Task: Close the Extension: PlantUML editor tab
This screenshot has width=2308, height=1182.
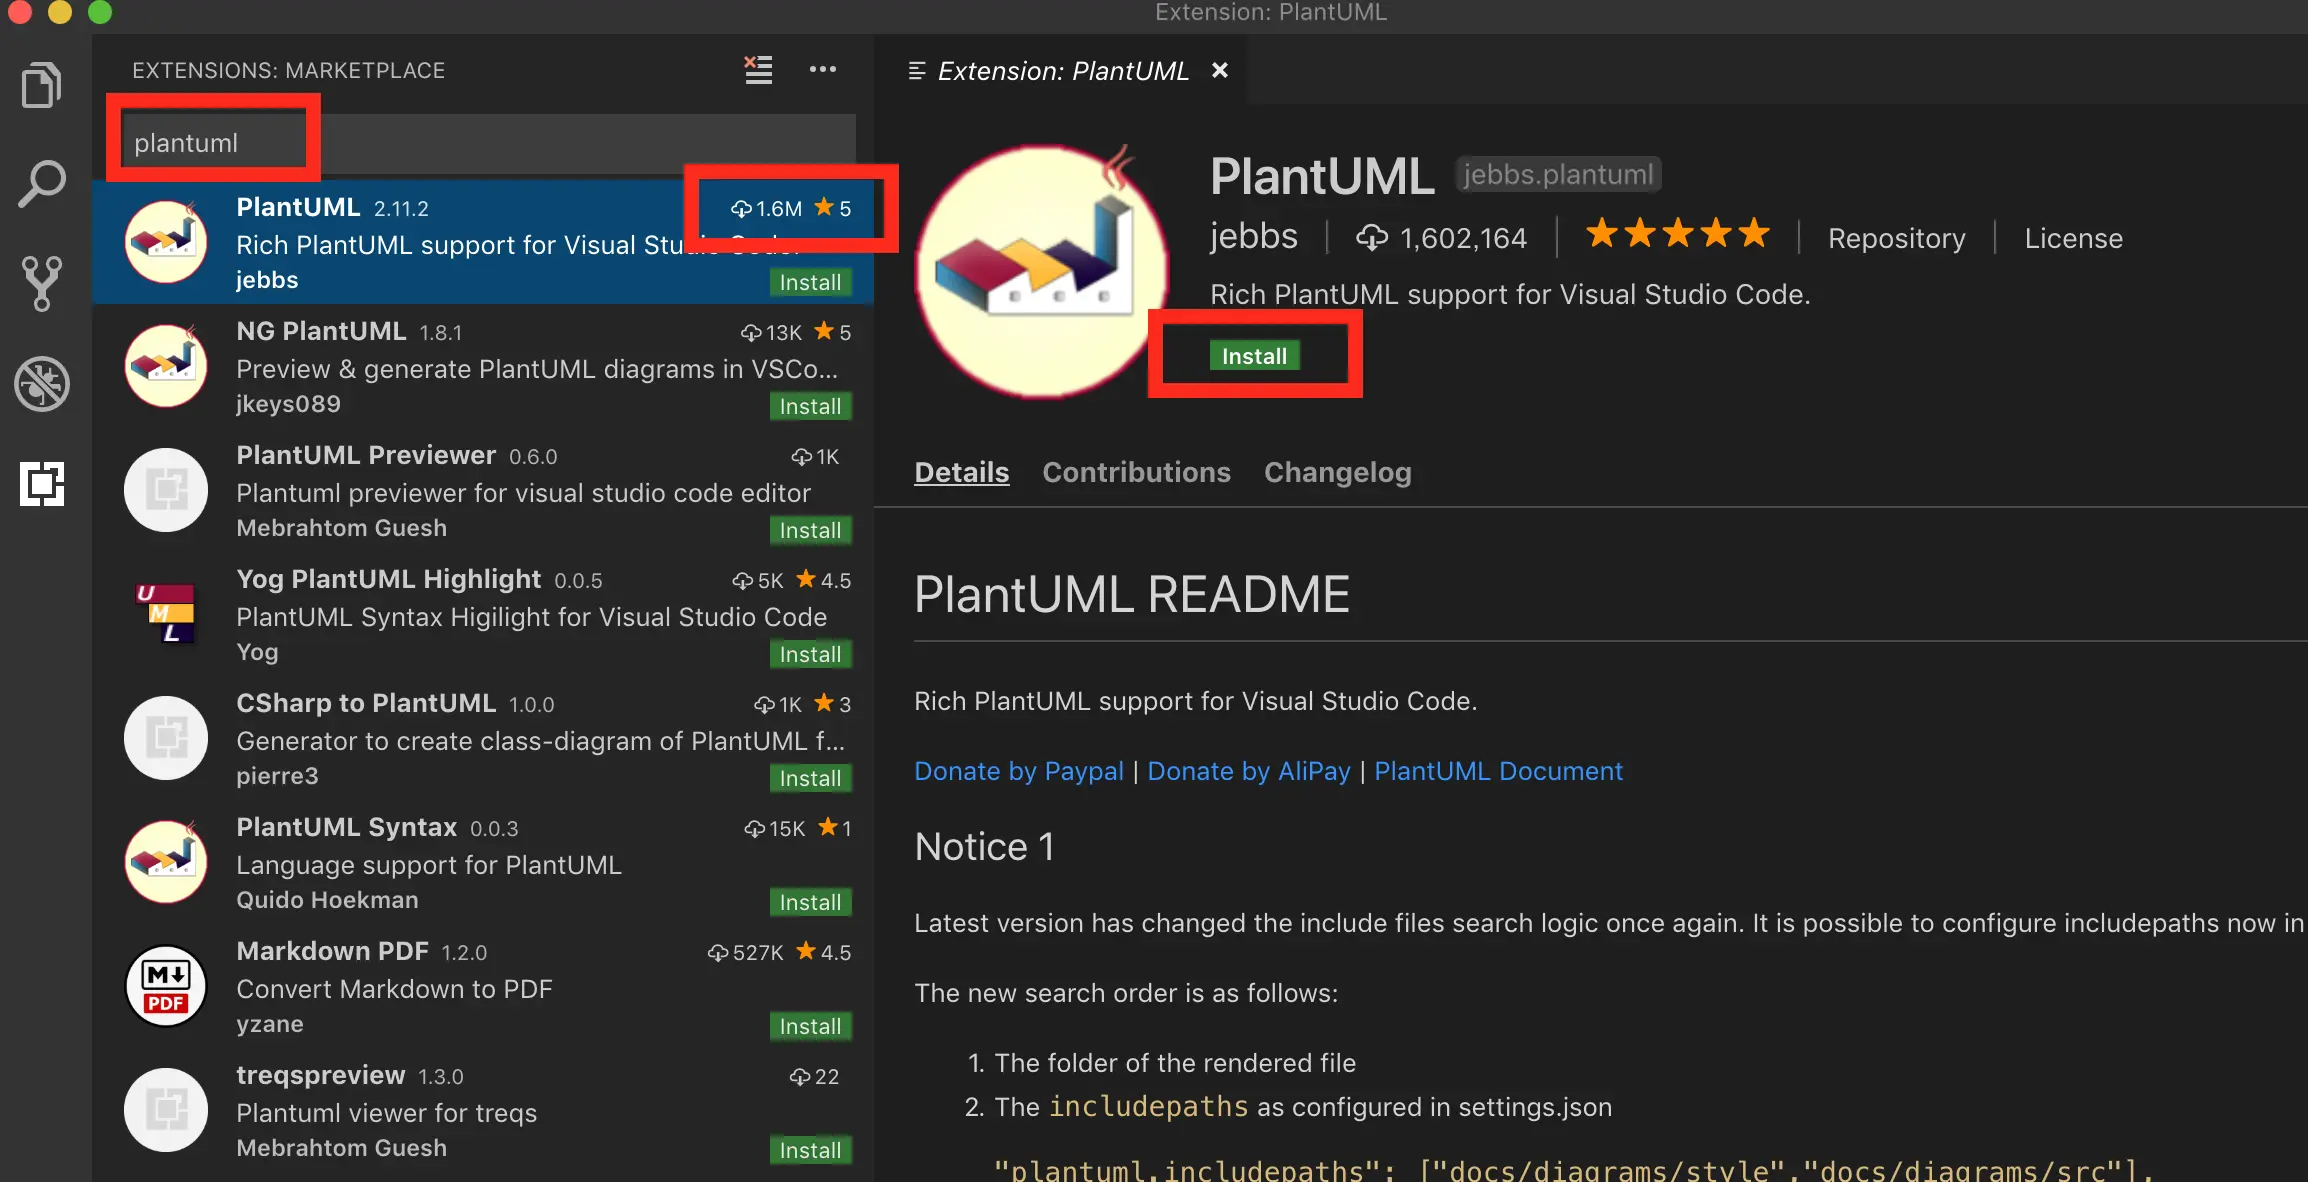Action: (x=1219, y=70)
